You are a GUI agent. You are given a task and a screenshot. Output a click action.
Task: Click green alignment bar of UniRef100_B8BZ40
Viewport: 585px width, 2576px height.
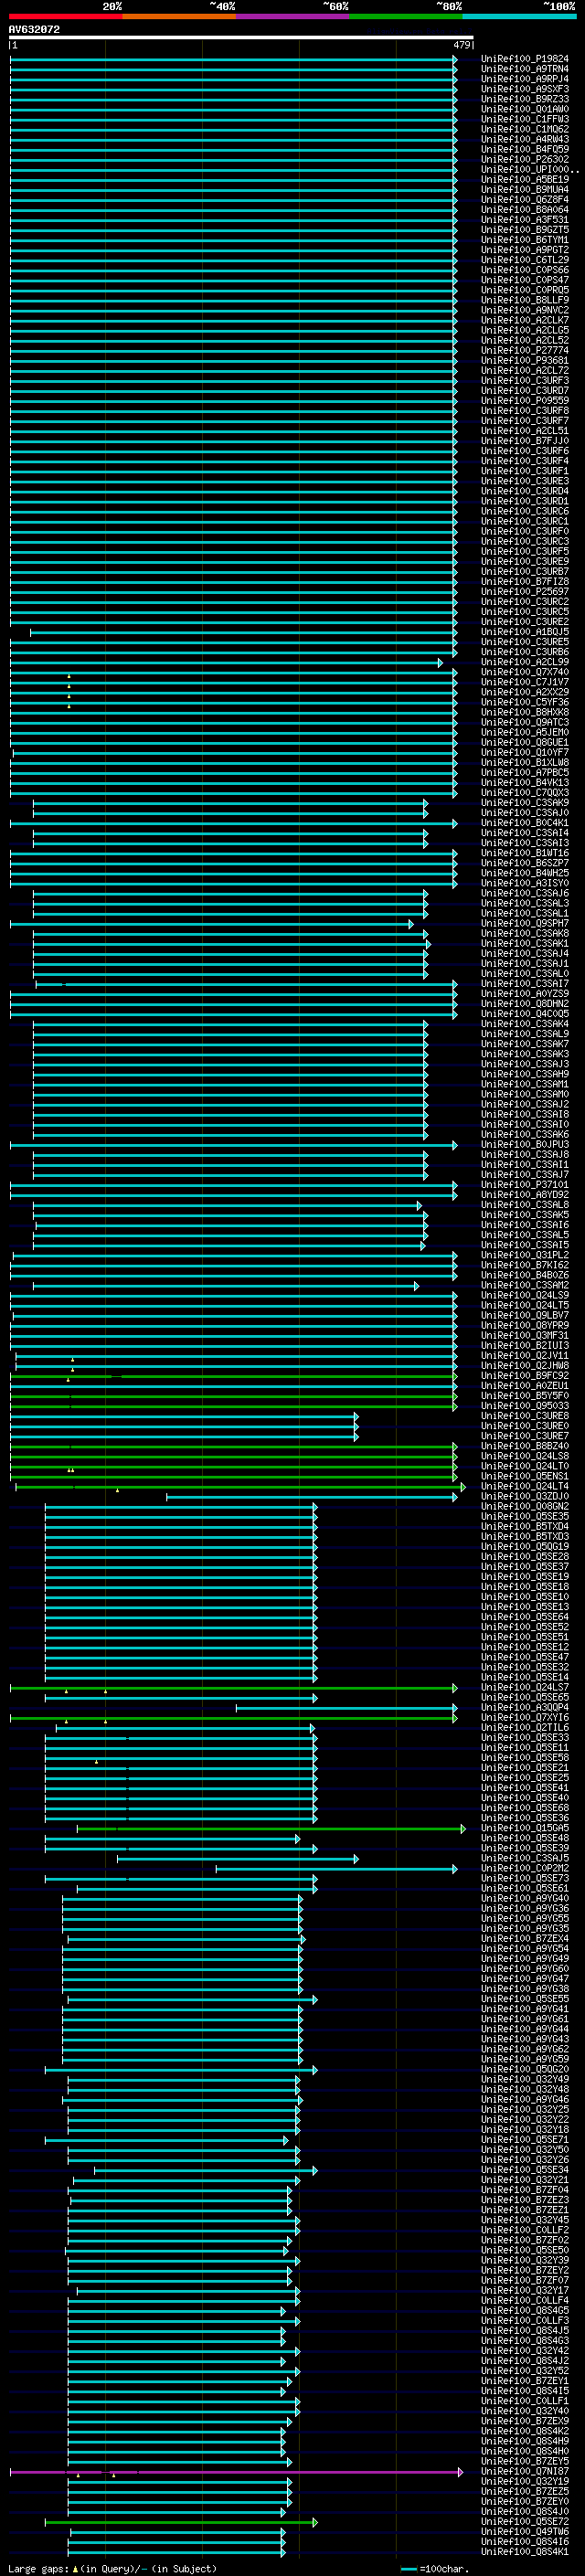[x=233, y=1446]
